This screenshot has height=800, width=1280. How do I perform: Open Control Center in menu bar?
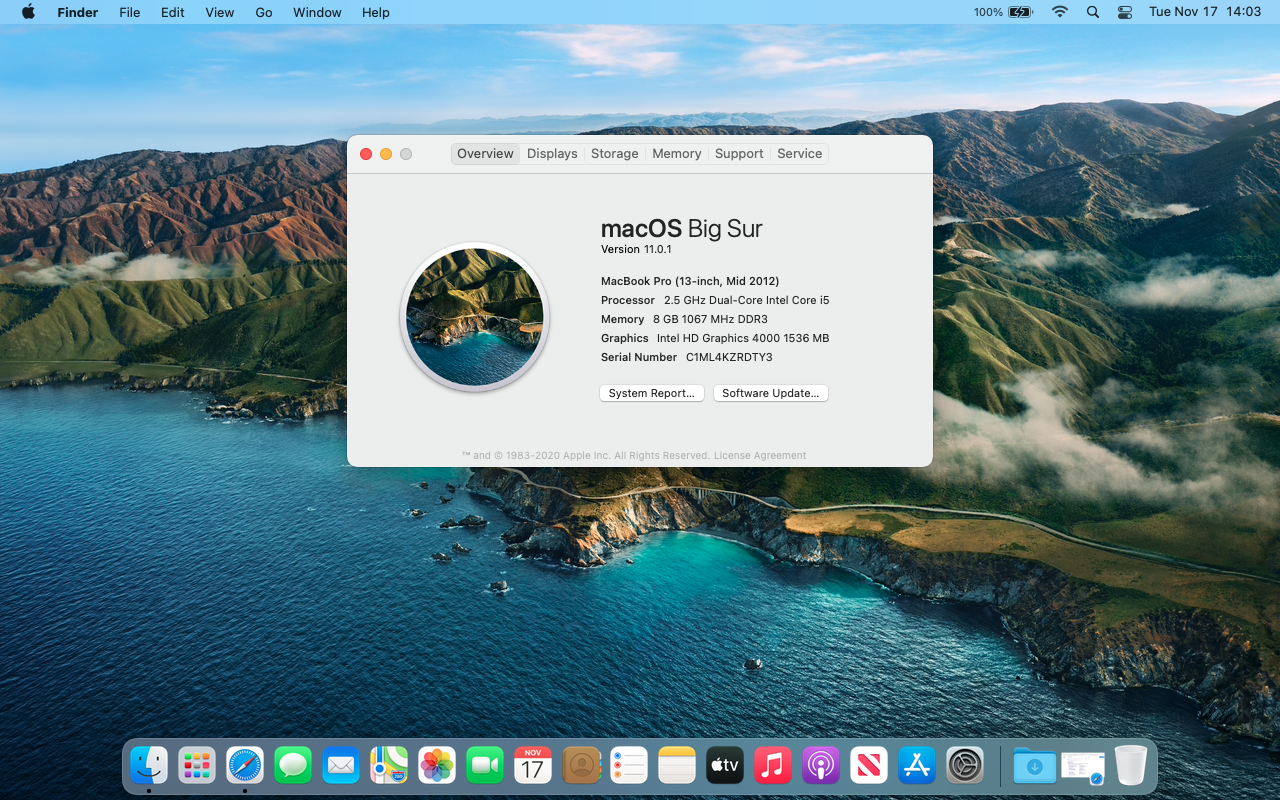(x=1125, y=12)
